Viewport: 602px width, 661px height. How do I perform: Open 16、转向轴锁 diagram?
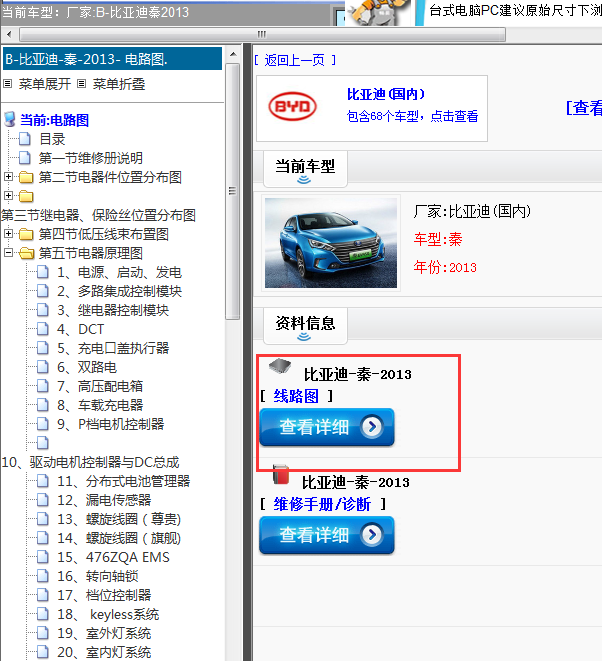click(x=98, y=576)
